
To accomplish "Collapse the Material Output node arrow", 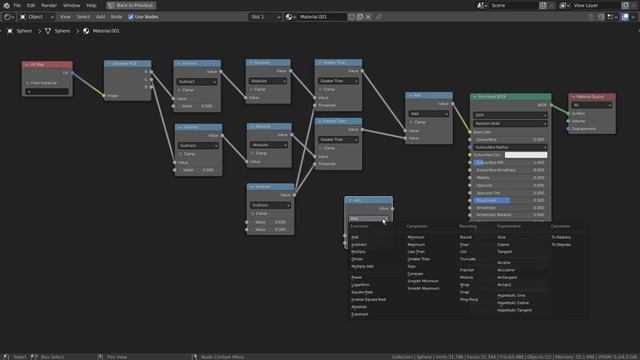I will point(573,97).
